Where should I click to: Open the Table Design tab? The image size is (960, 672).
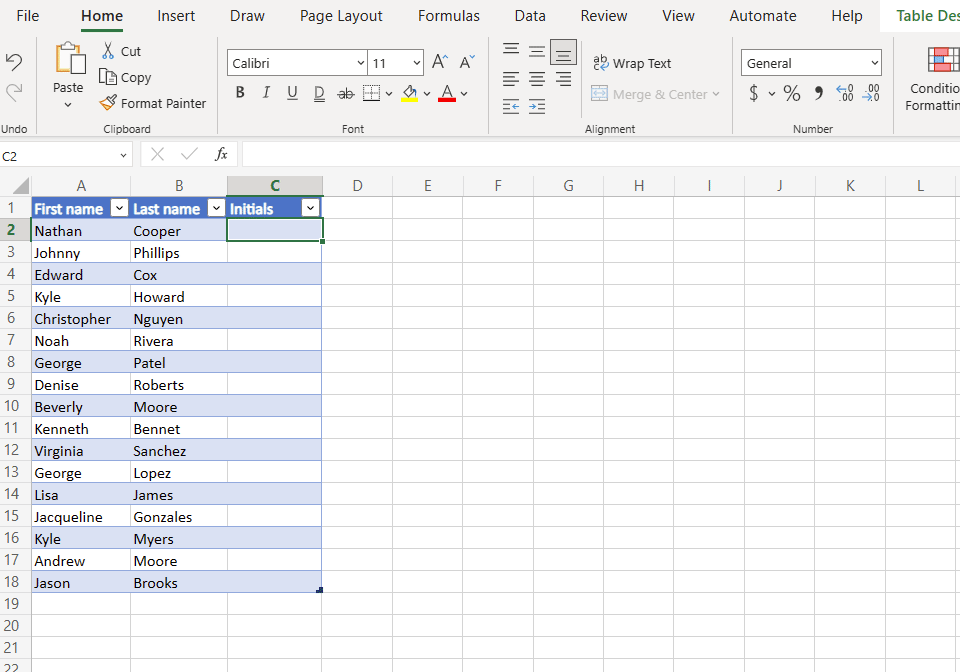(x=931, y=16)
